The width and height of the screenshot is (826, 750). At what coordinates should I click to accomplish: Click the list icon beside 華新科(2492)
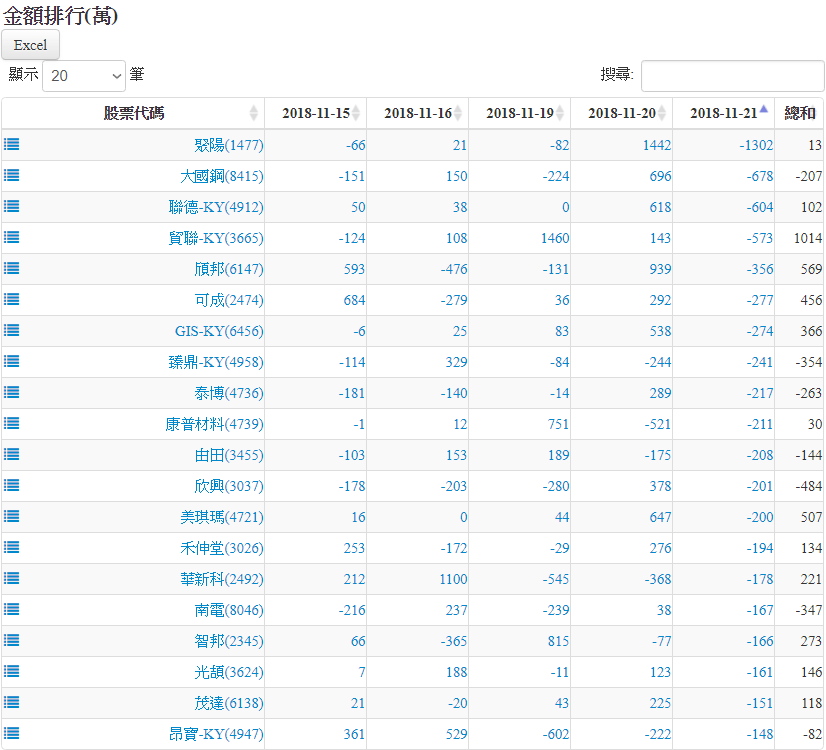coord(11,578)
